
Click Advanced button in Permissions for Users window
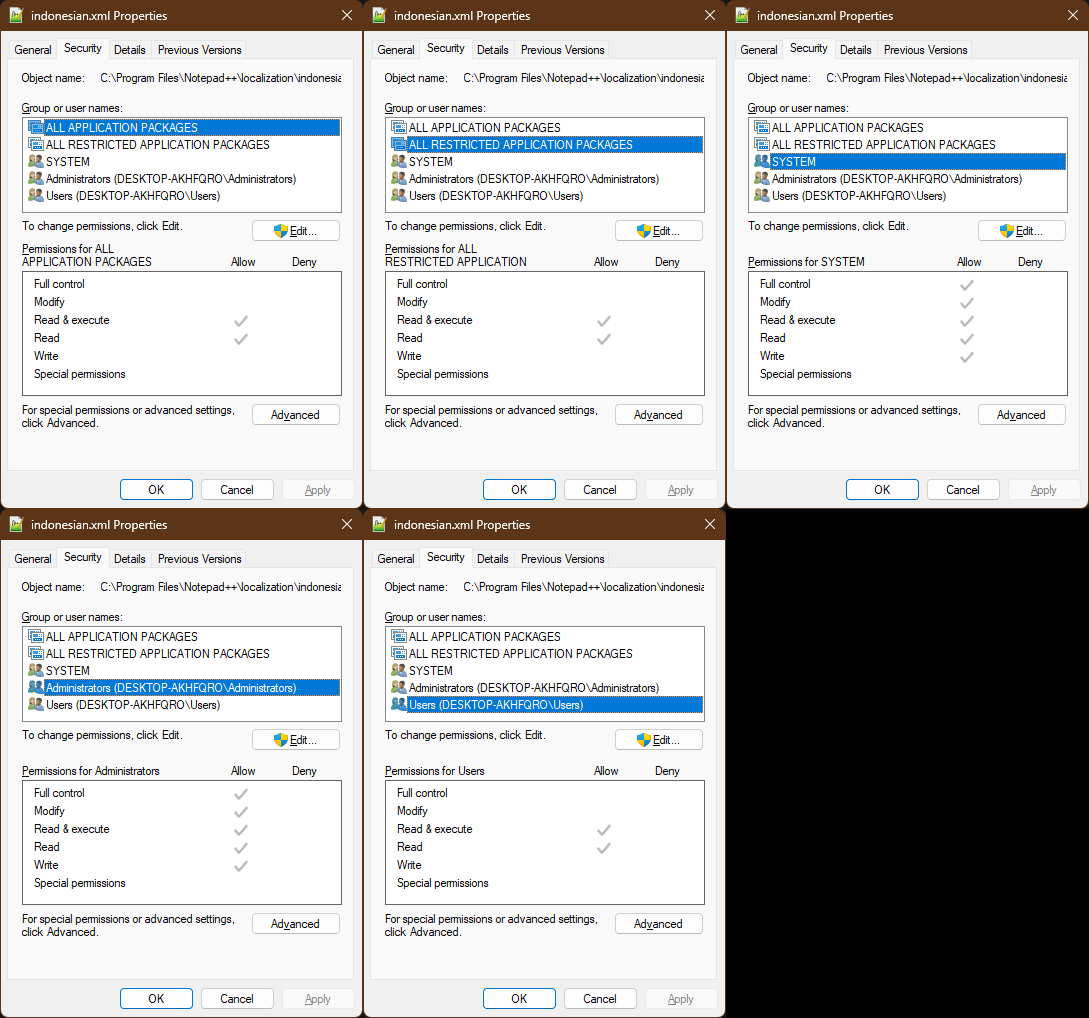pos(658,924)
